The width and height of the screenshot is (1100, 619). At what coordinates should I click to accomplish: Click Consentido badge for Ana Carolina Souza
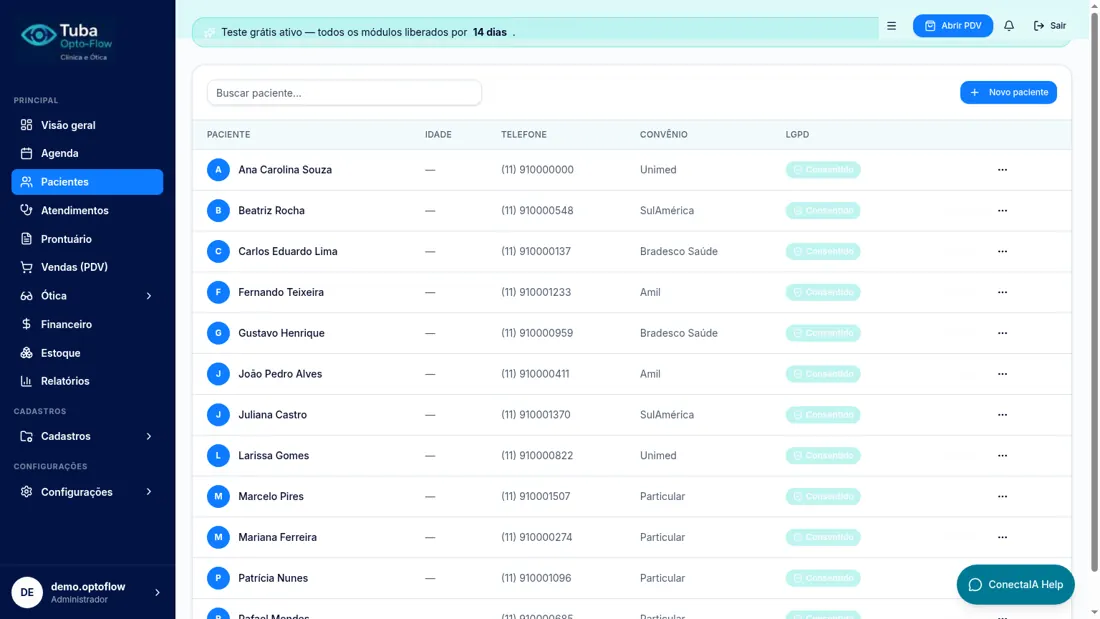823,170
